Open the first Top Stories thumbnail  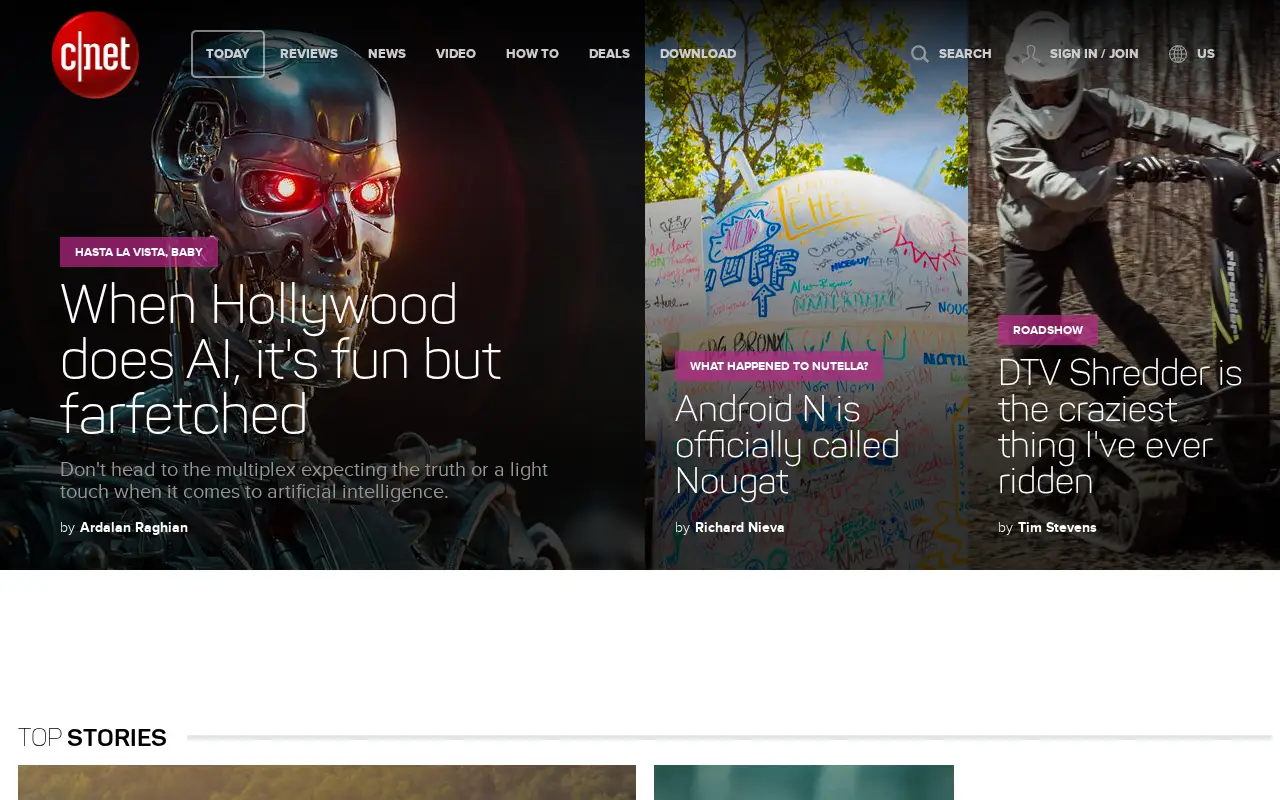327,783
